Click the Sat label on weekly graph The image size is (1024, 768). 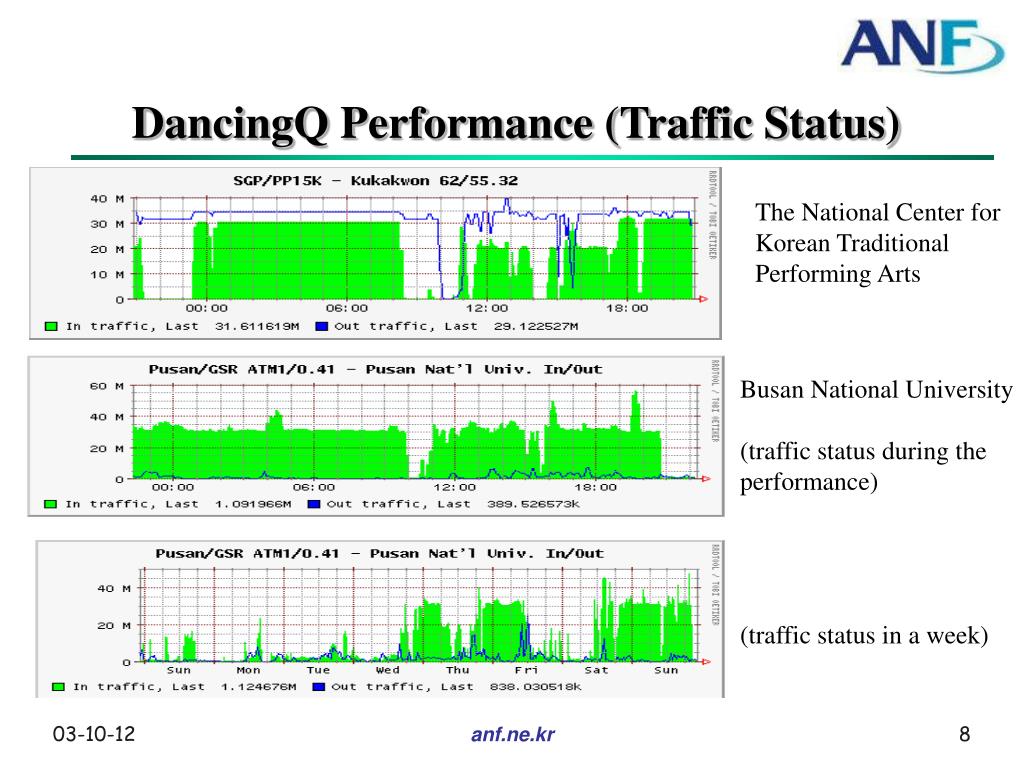pos(596,670)
